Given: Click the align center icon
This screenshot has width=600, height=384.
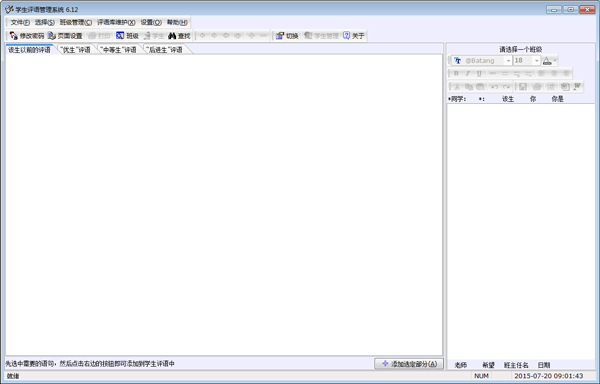Looking at the screenshot, I should 554,73.
